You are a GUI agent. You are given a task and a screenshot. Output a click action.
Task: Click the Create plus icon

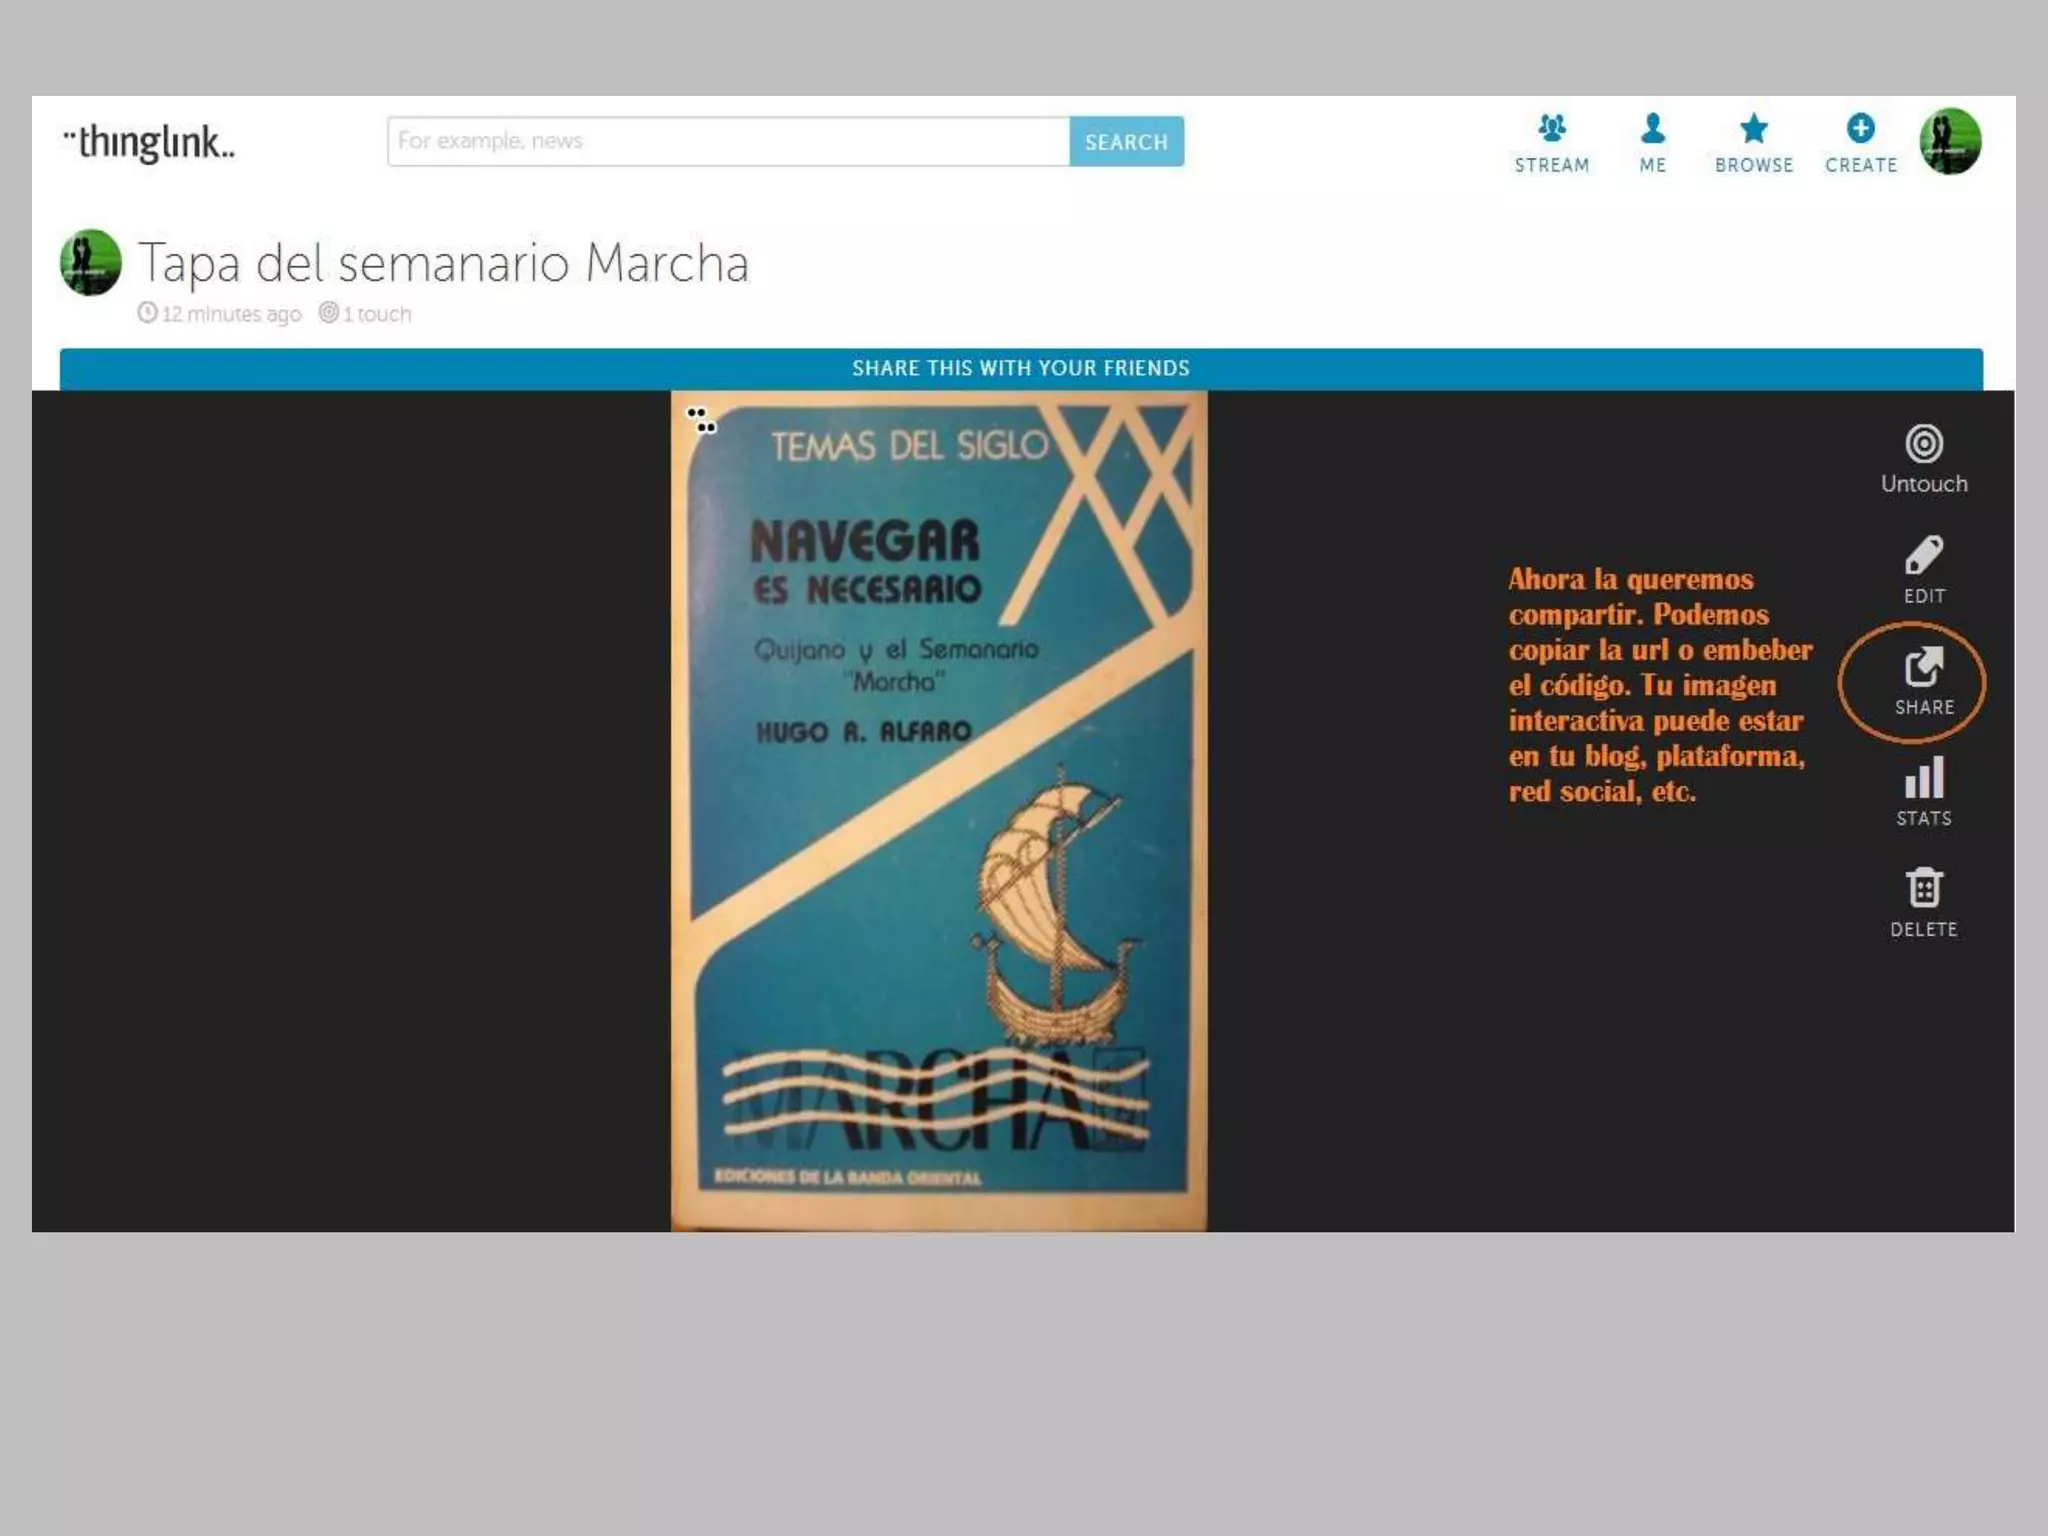pos(1860,129)
